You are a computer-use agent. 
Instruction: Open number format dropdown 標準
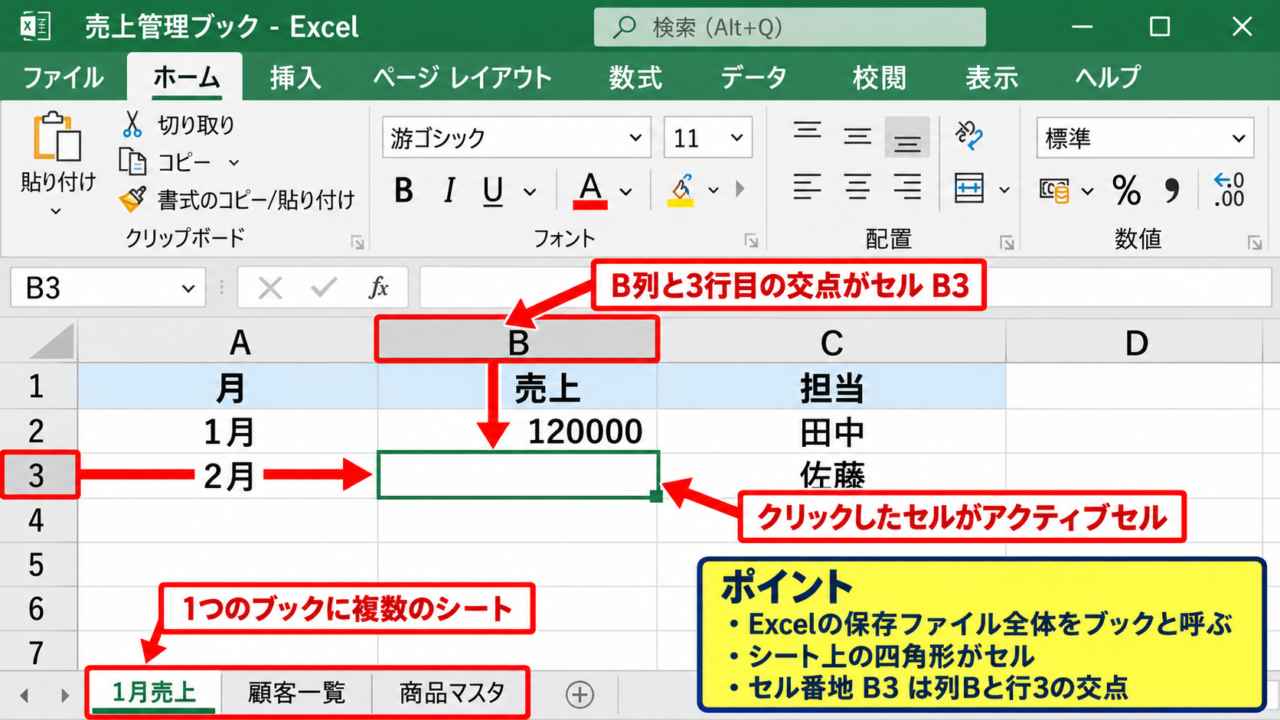click(1145, 139)
